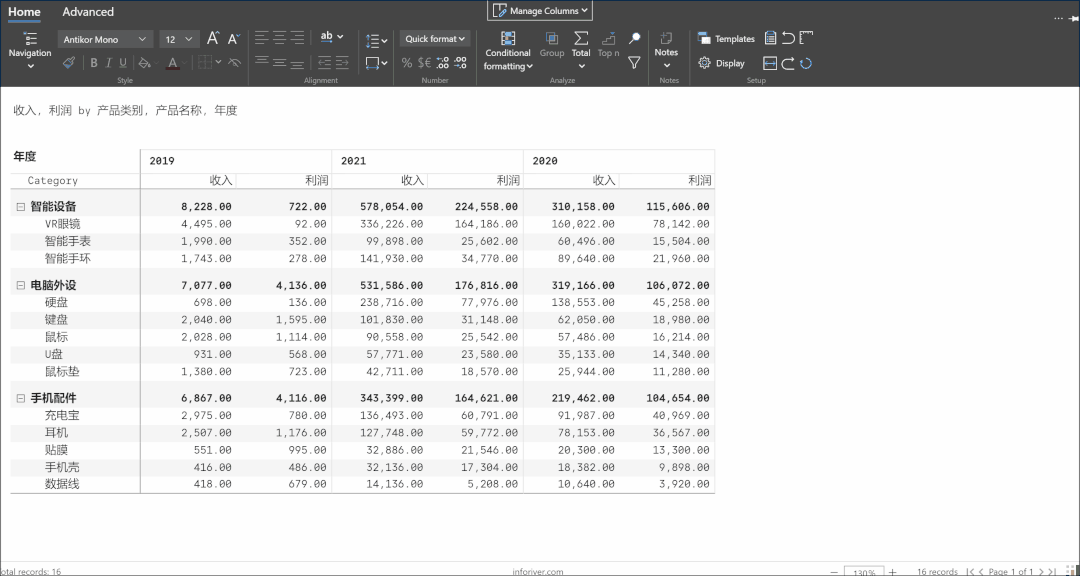Open the Total options
The image size is (1080, 576).
(x=581, y=50)
